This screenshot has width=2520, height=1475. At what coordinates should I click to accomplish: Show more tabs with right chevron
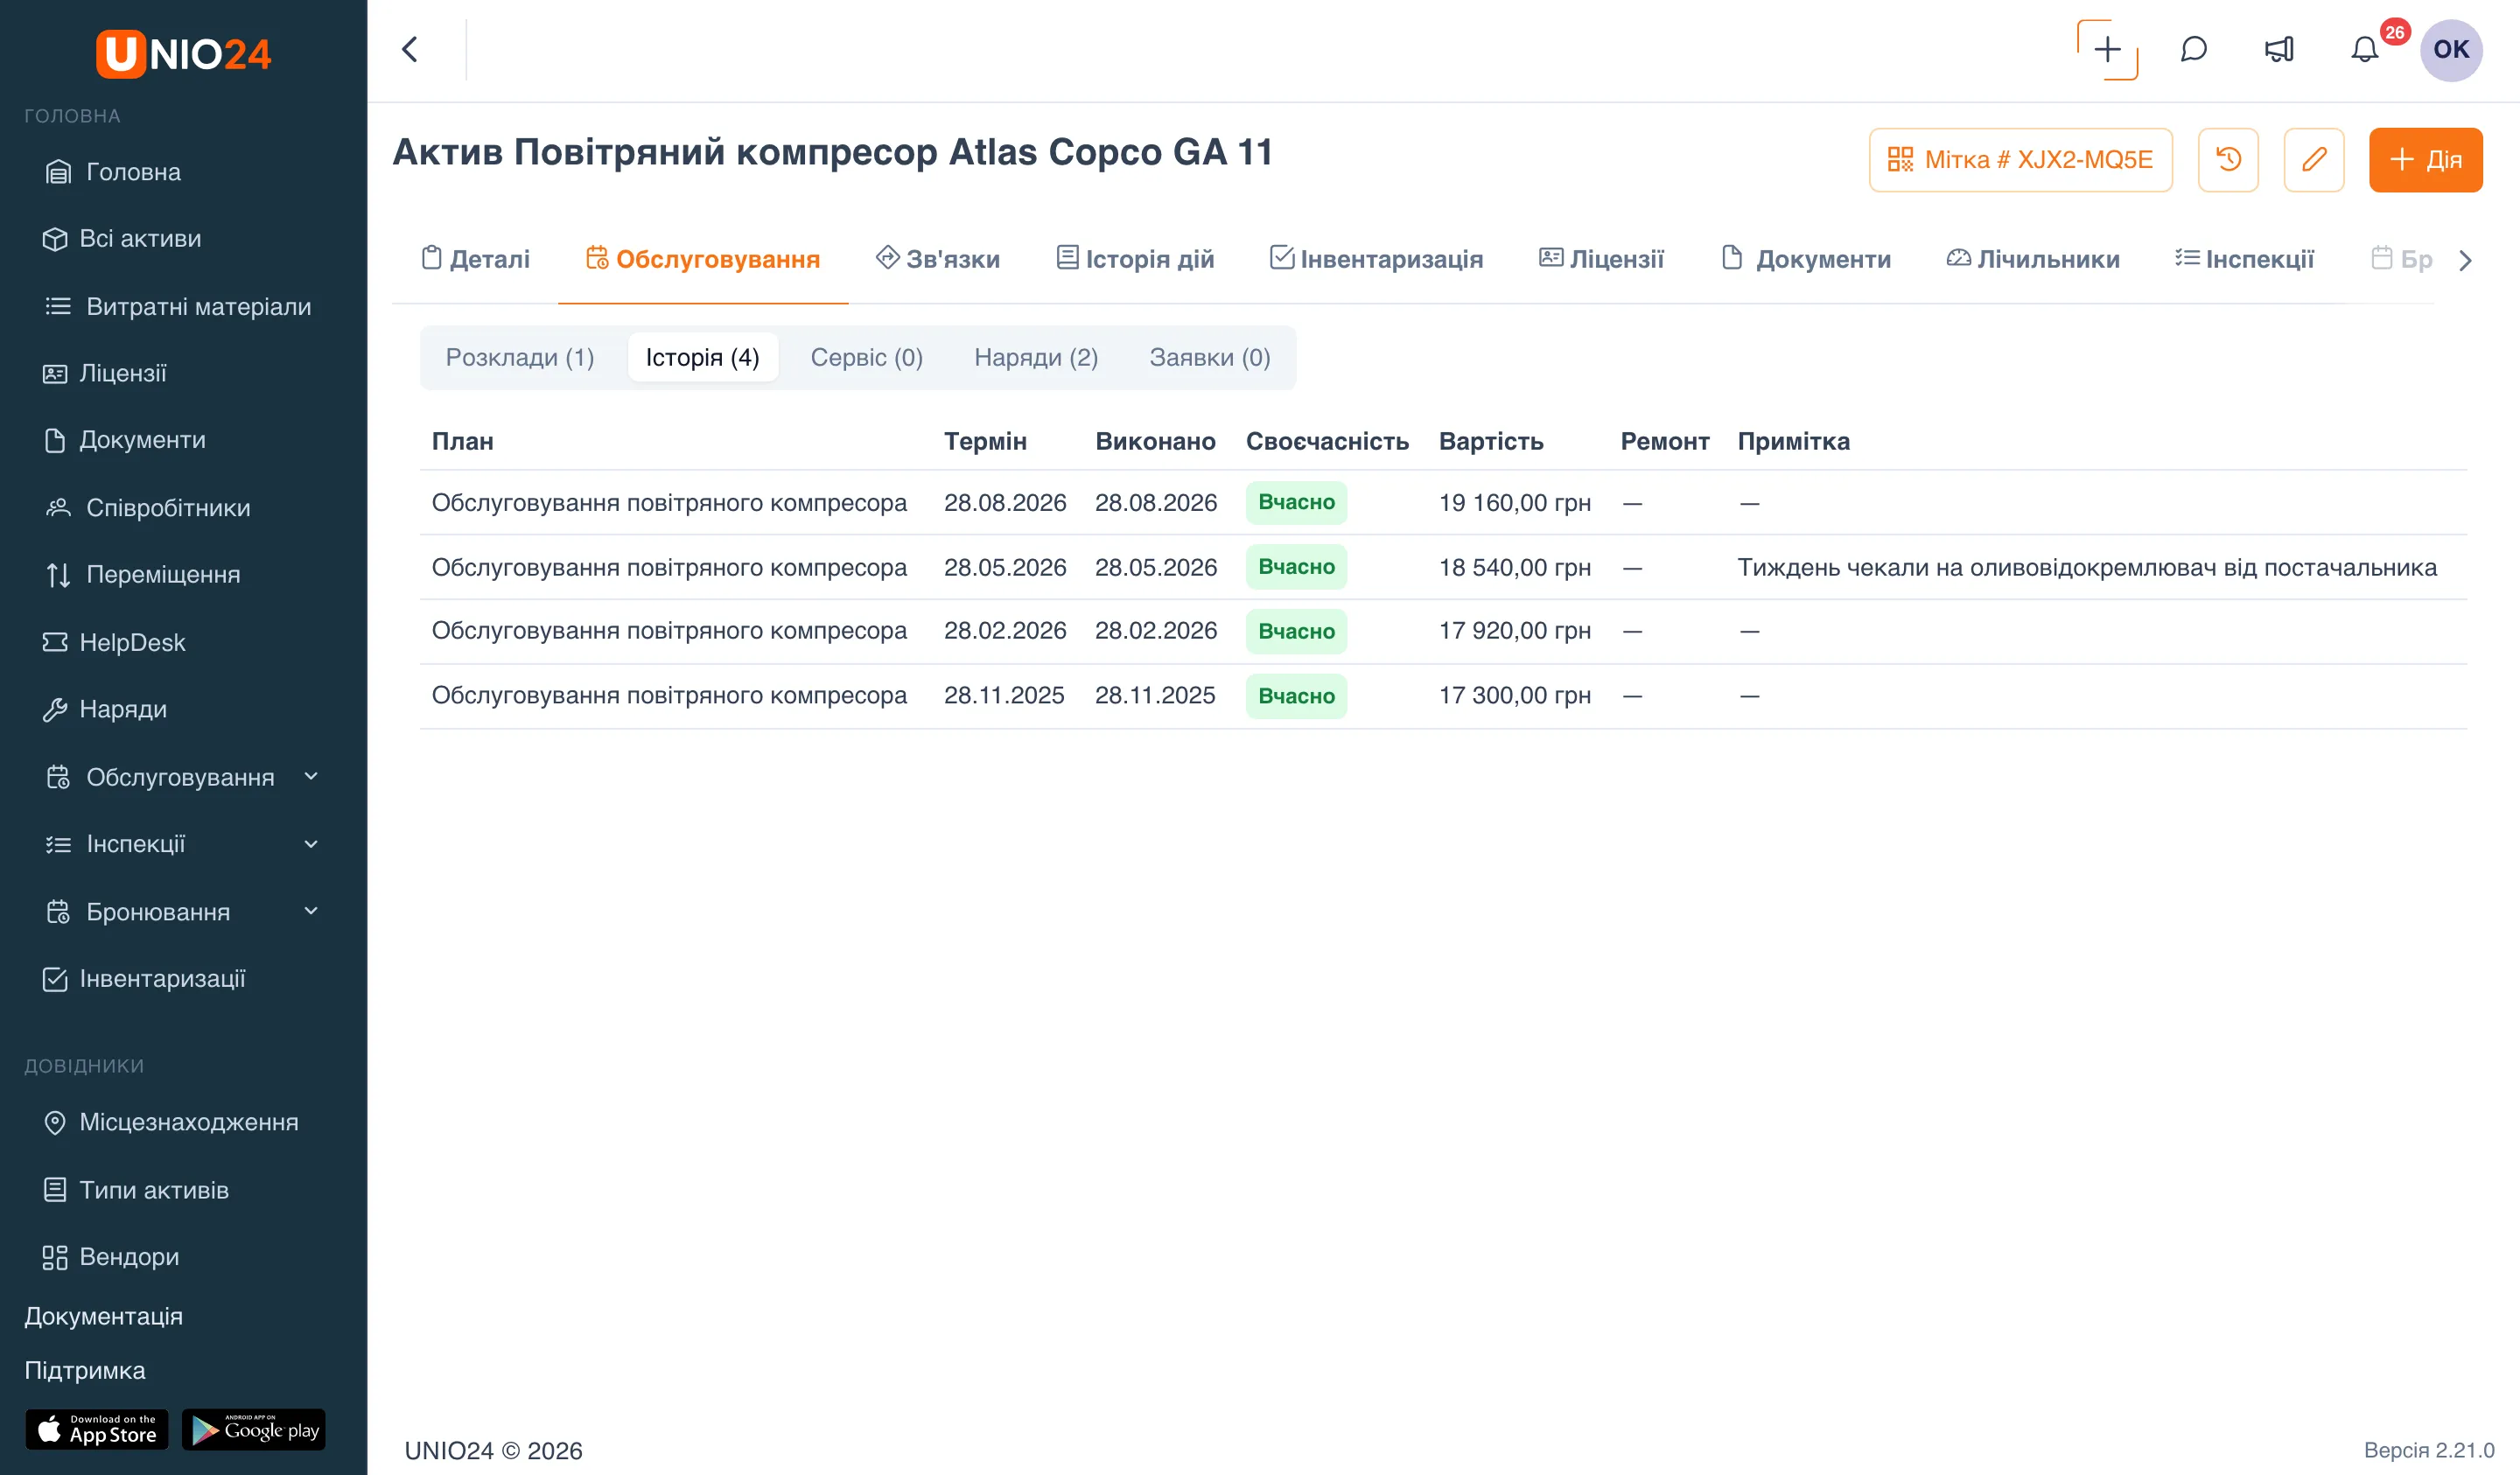click(x=2465, y=260)
